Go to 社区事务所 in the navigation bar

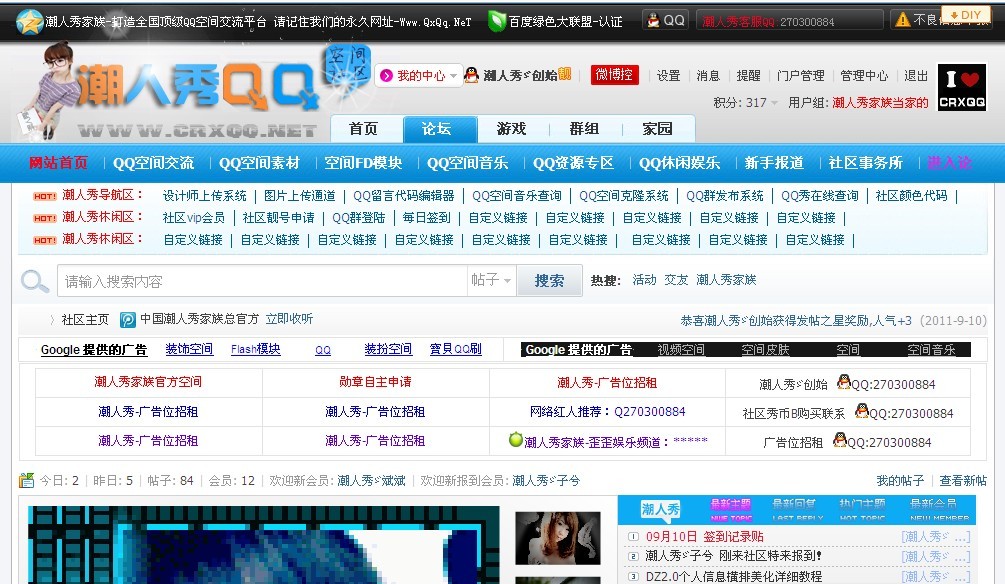coord(865,163)
